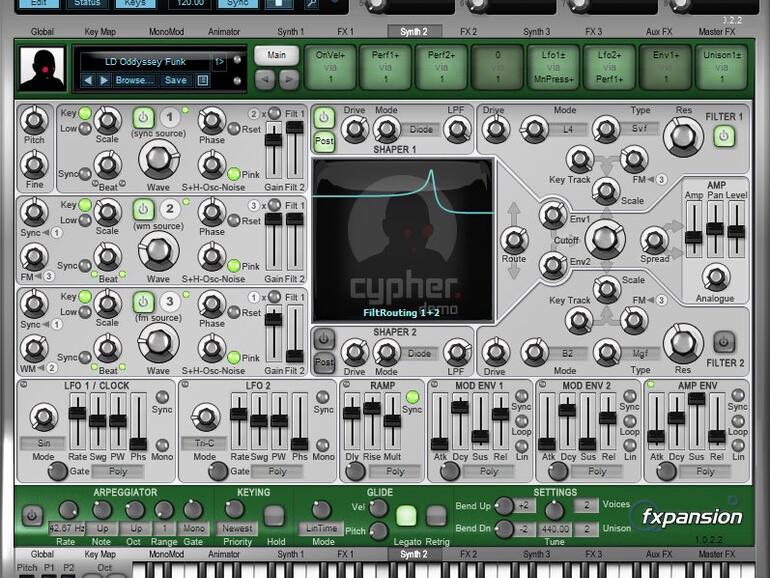
Task: Toggle Shaper 1 power button
Action: (x=324, y=118)
